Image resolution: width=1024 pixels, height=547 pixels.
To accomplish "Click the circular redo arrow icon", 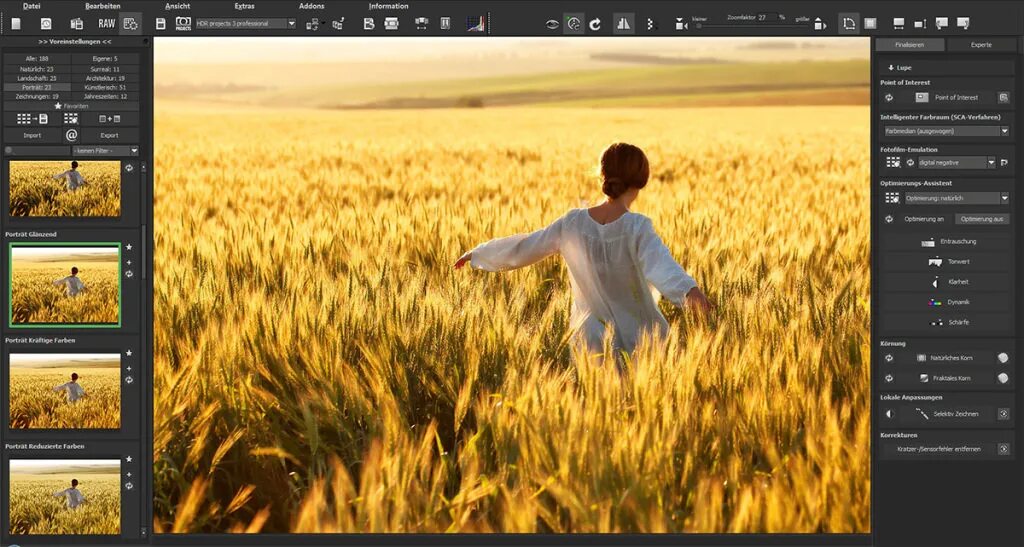I will (x=595, y=24).
